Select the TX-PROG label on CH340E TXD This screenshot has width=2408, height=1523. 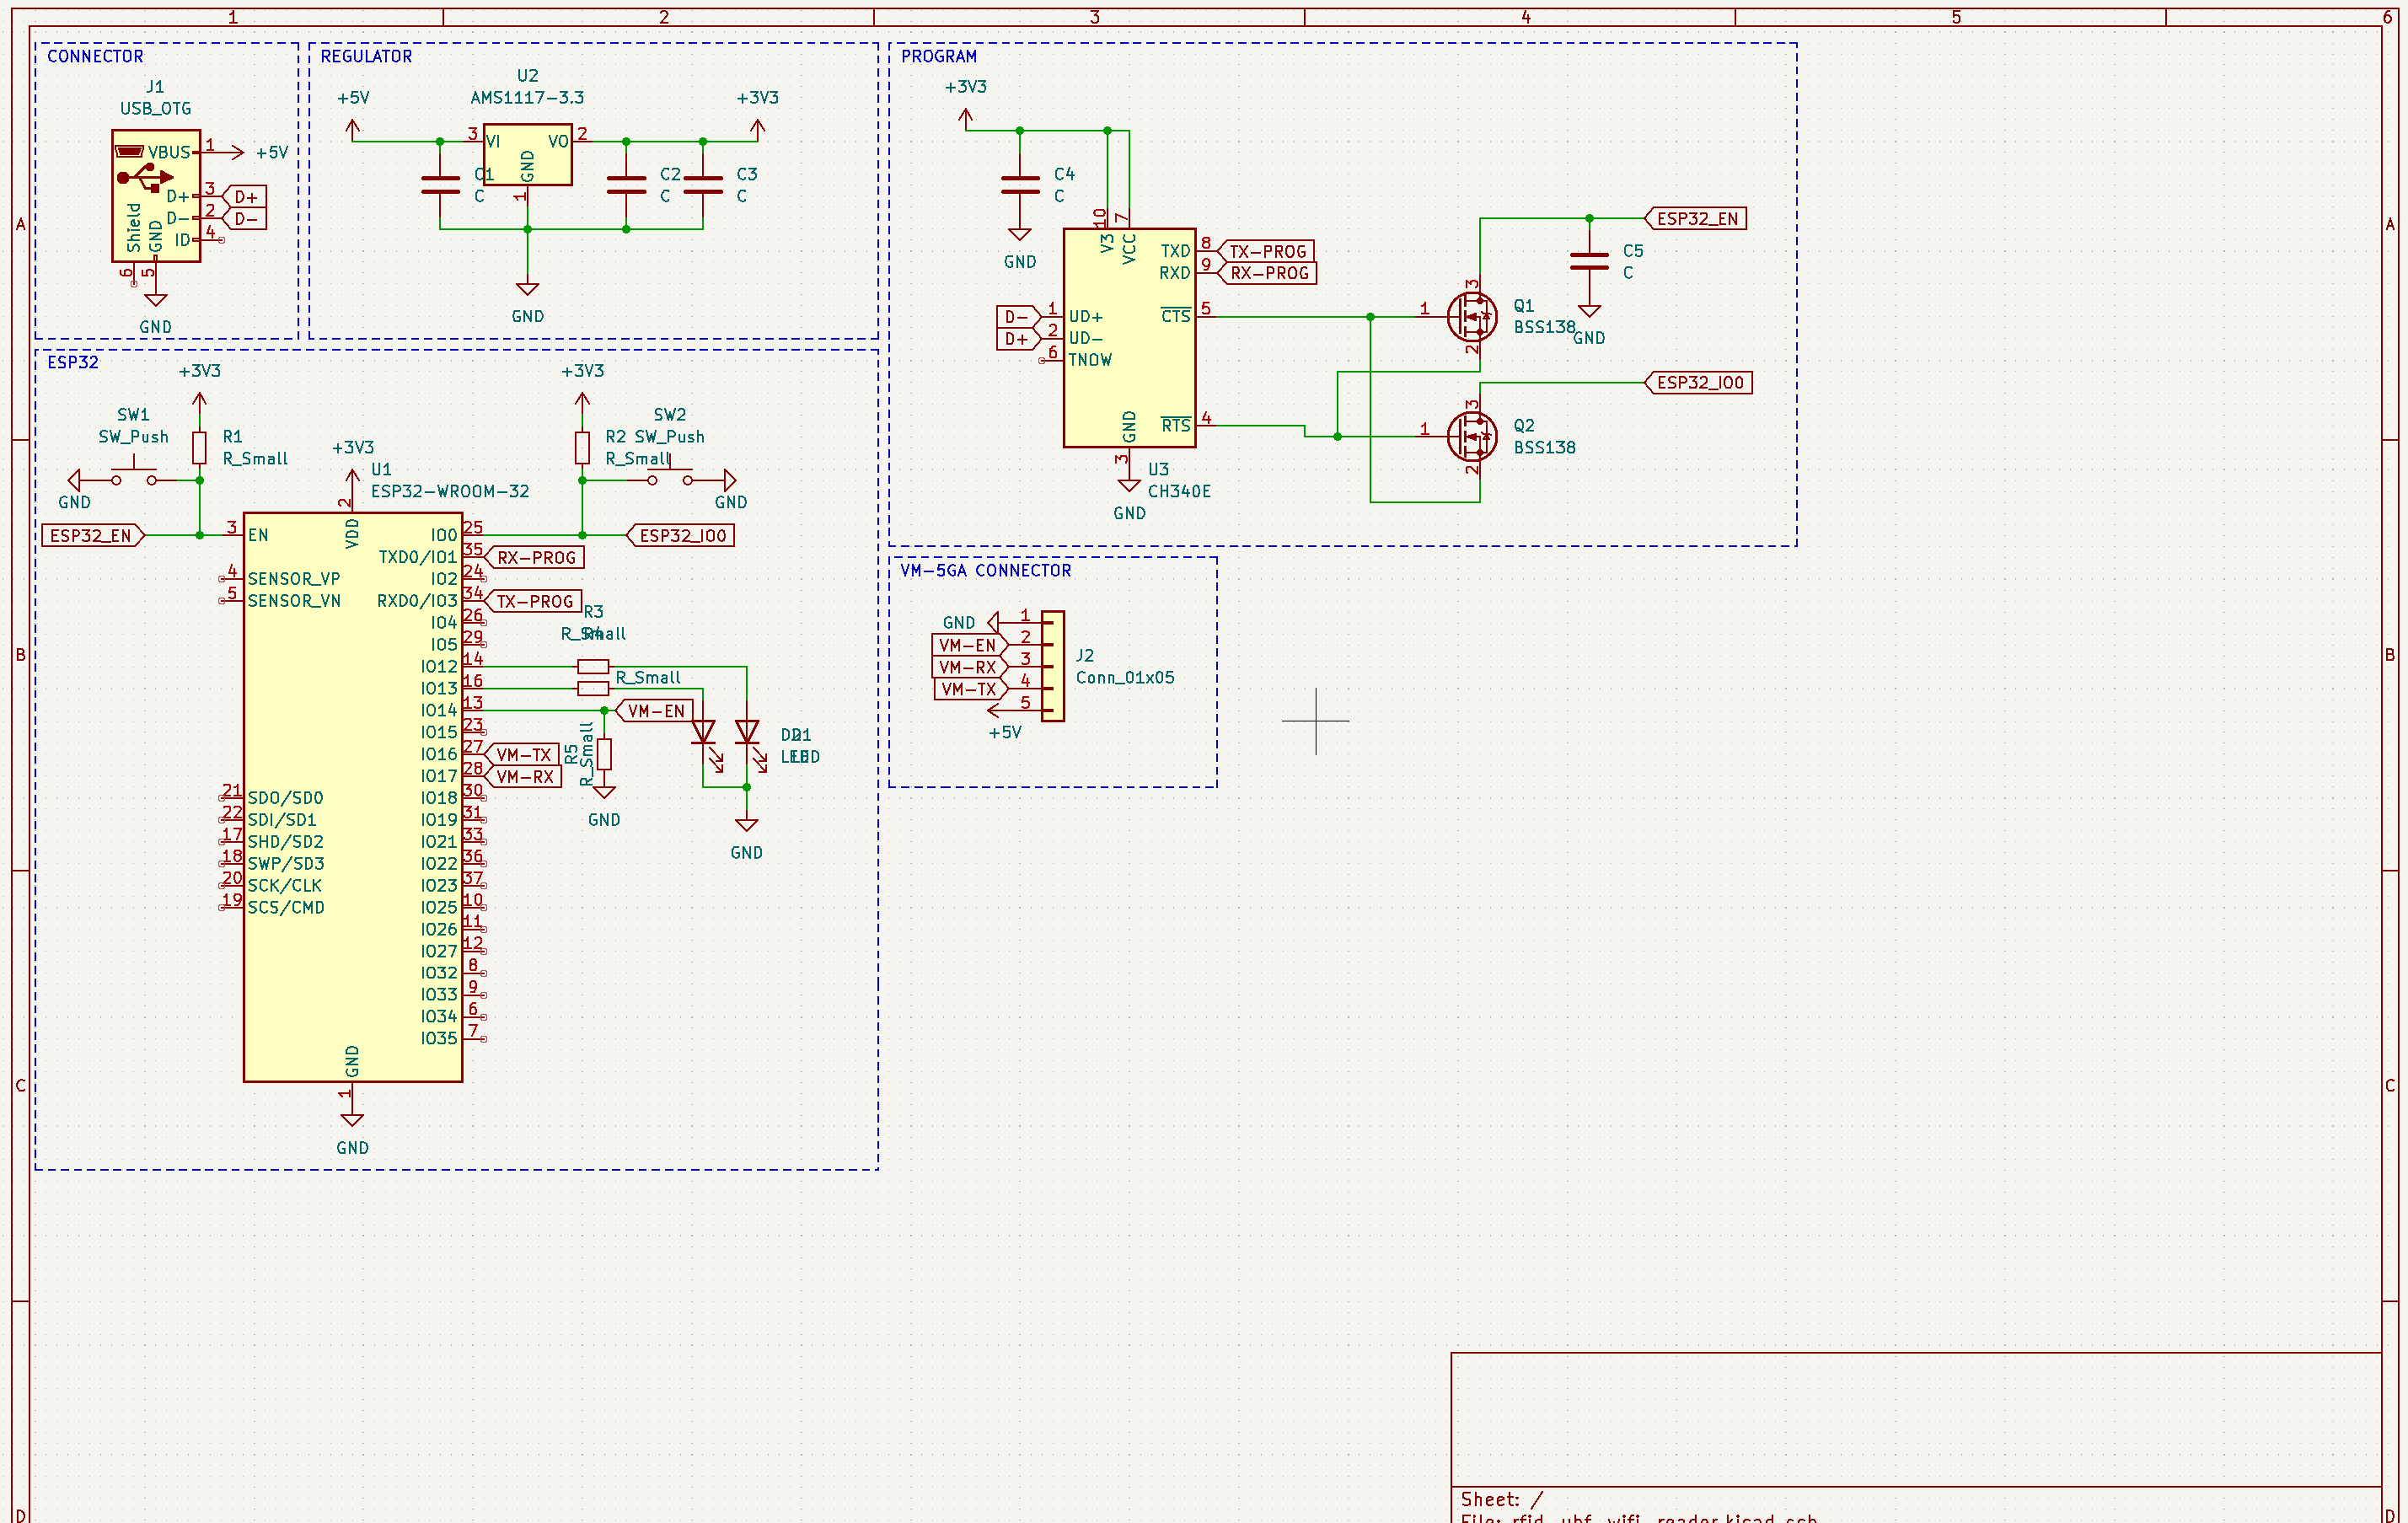pyautogui.click(x=1265, y=251)
